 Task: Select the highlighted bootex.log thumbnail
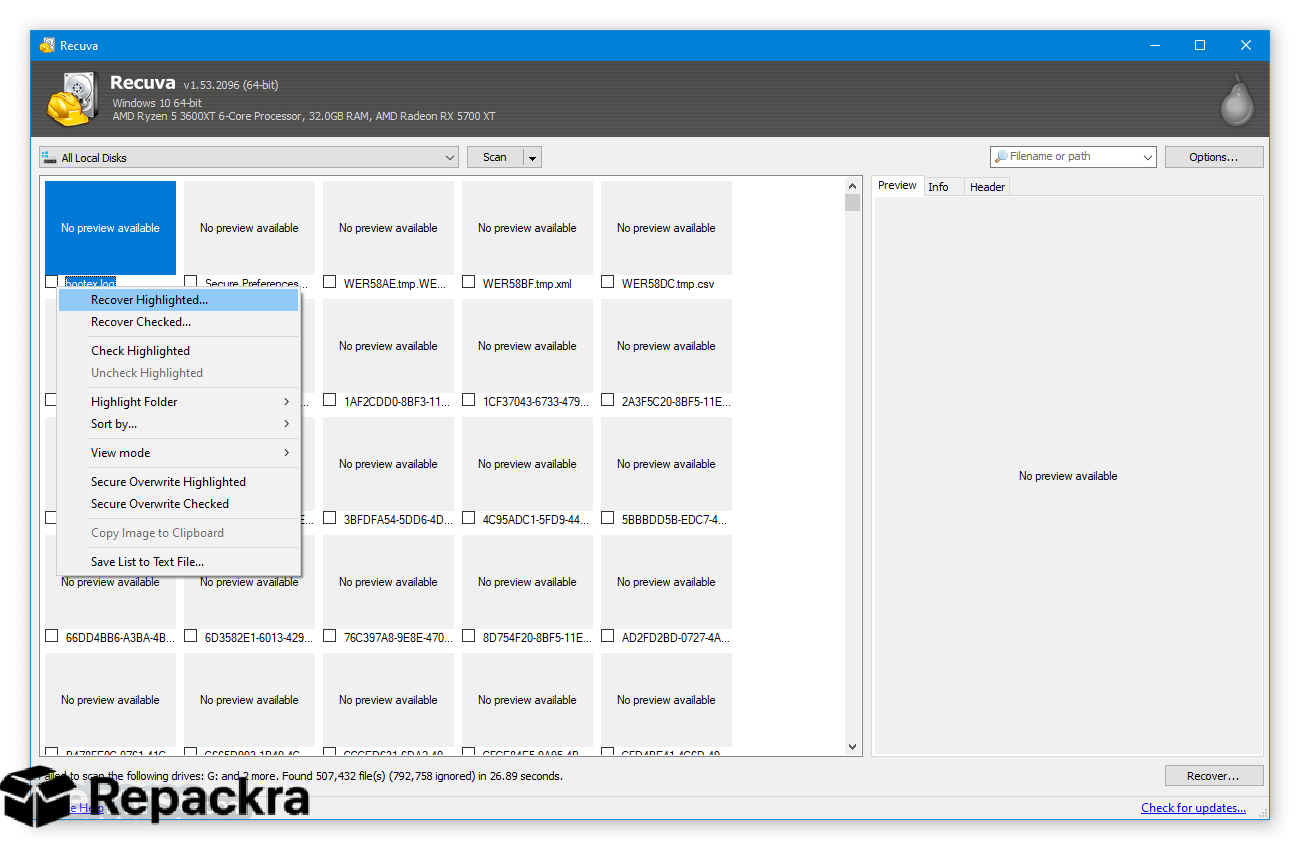pos(110,228)
